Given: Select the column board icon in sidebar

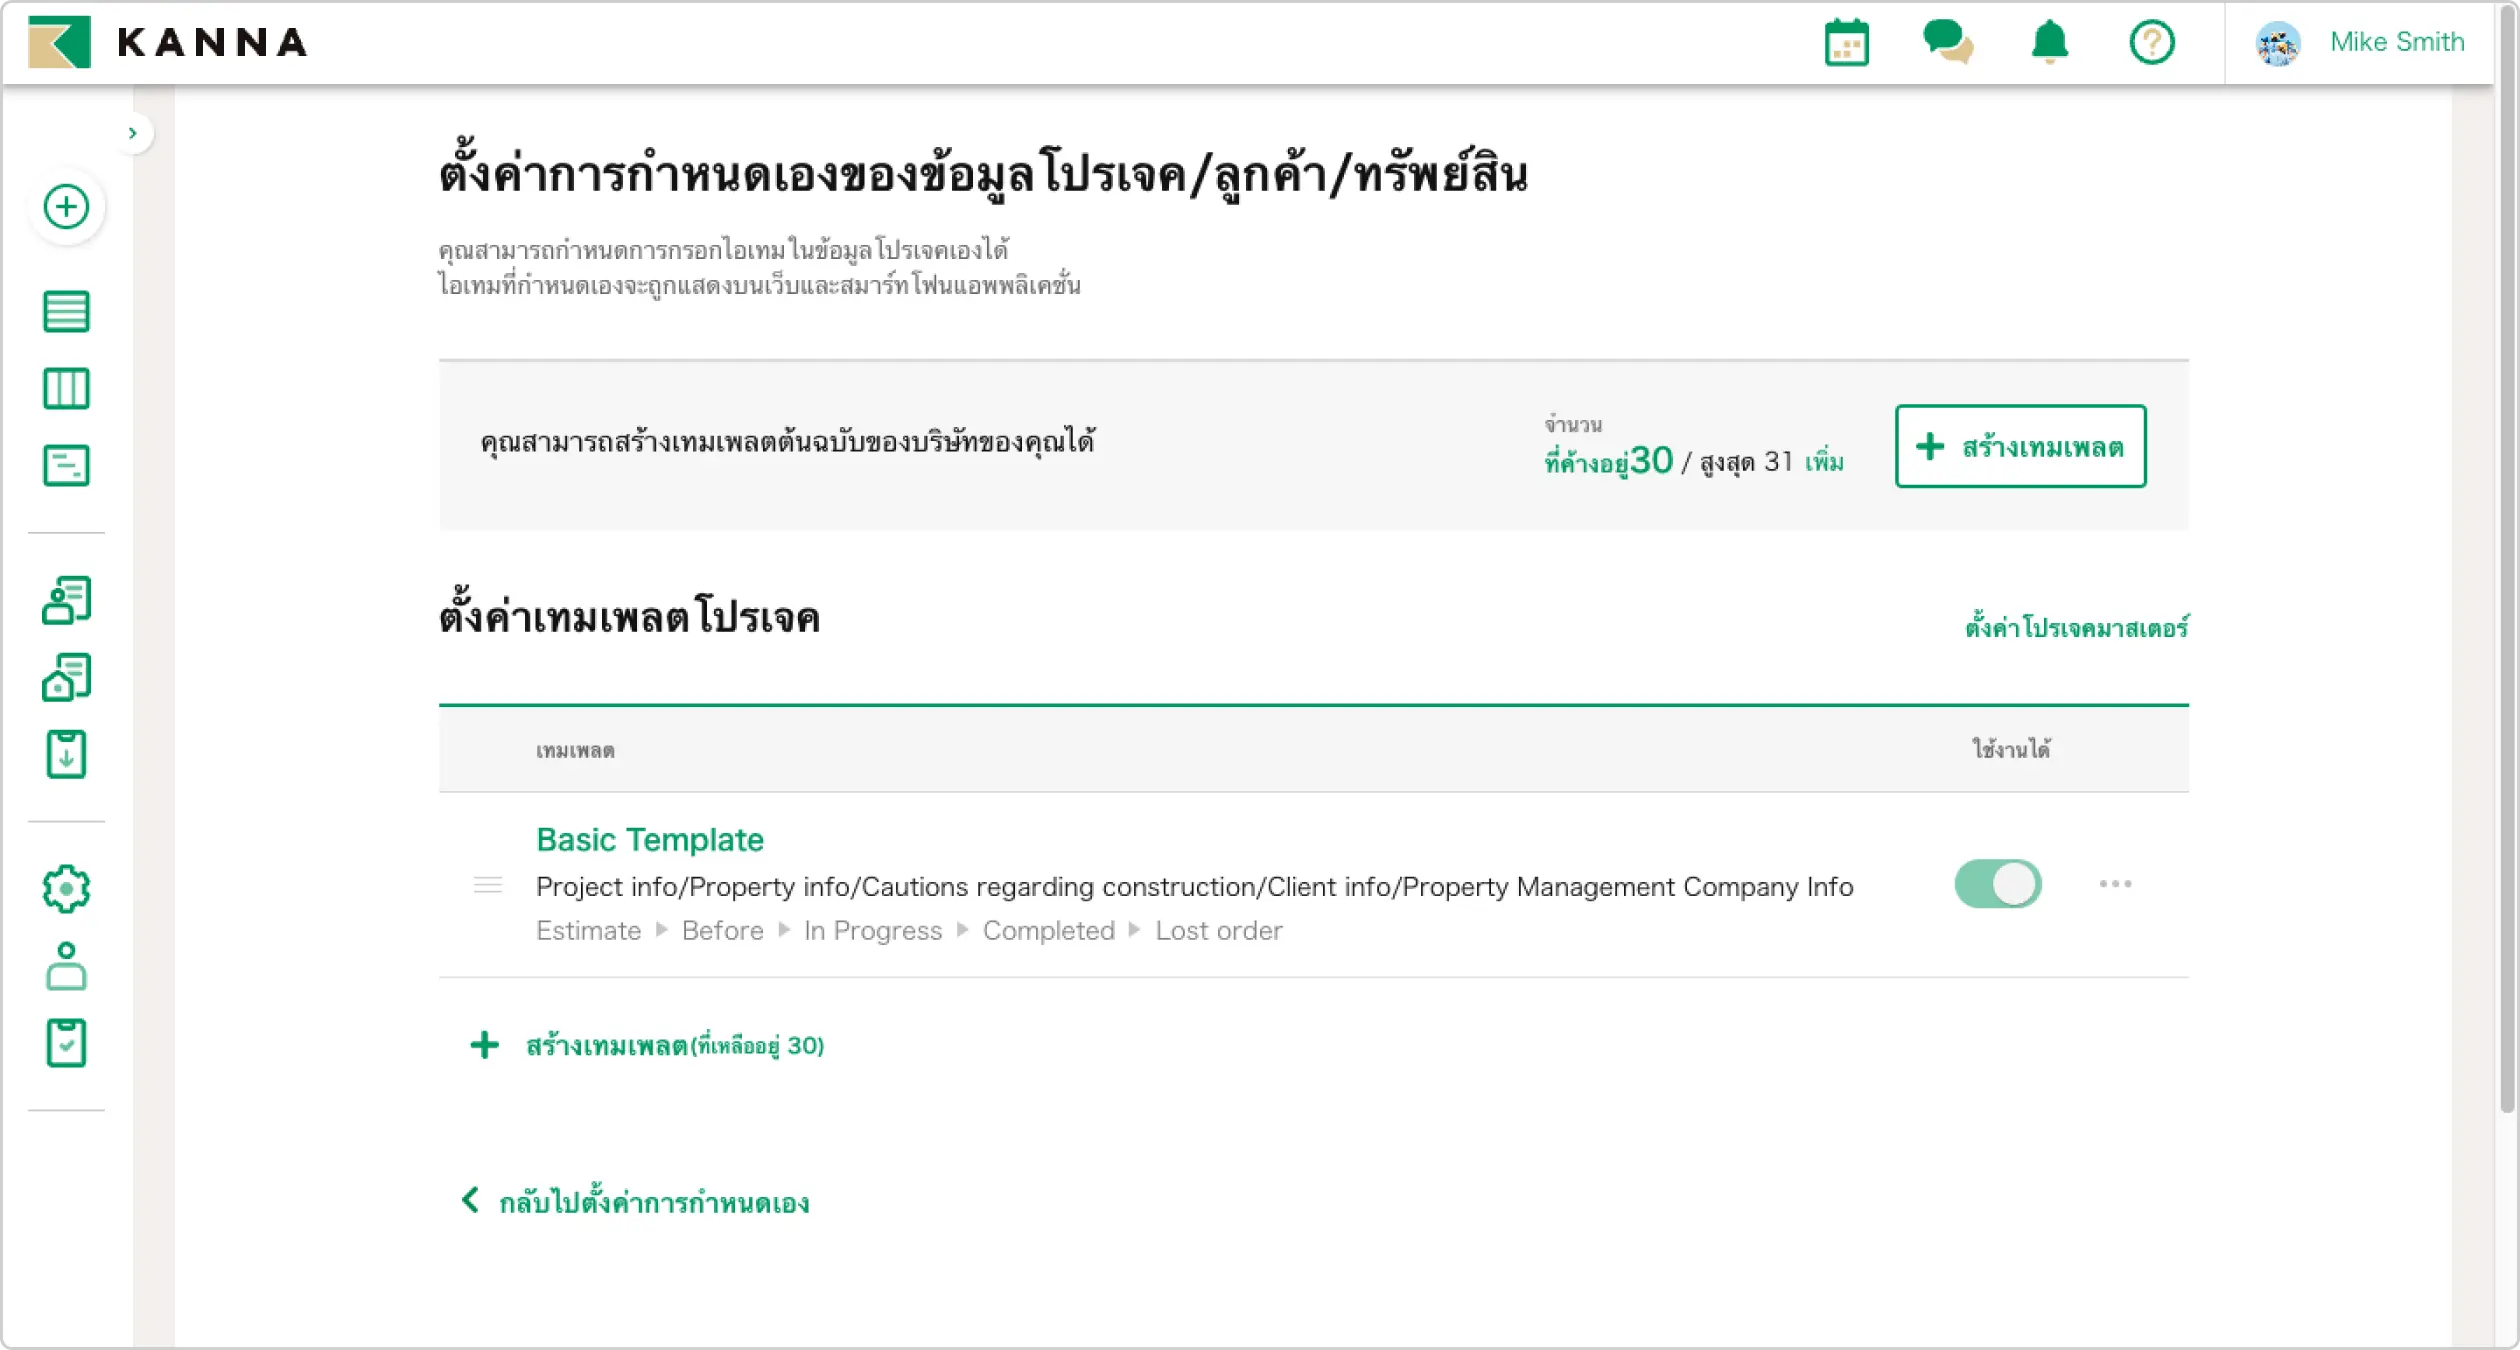Looking at the screenshot, I should 66,389.
